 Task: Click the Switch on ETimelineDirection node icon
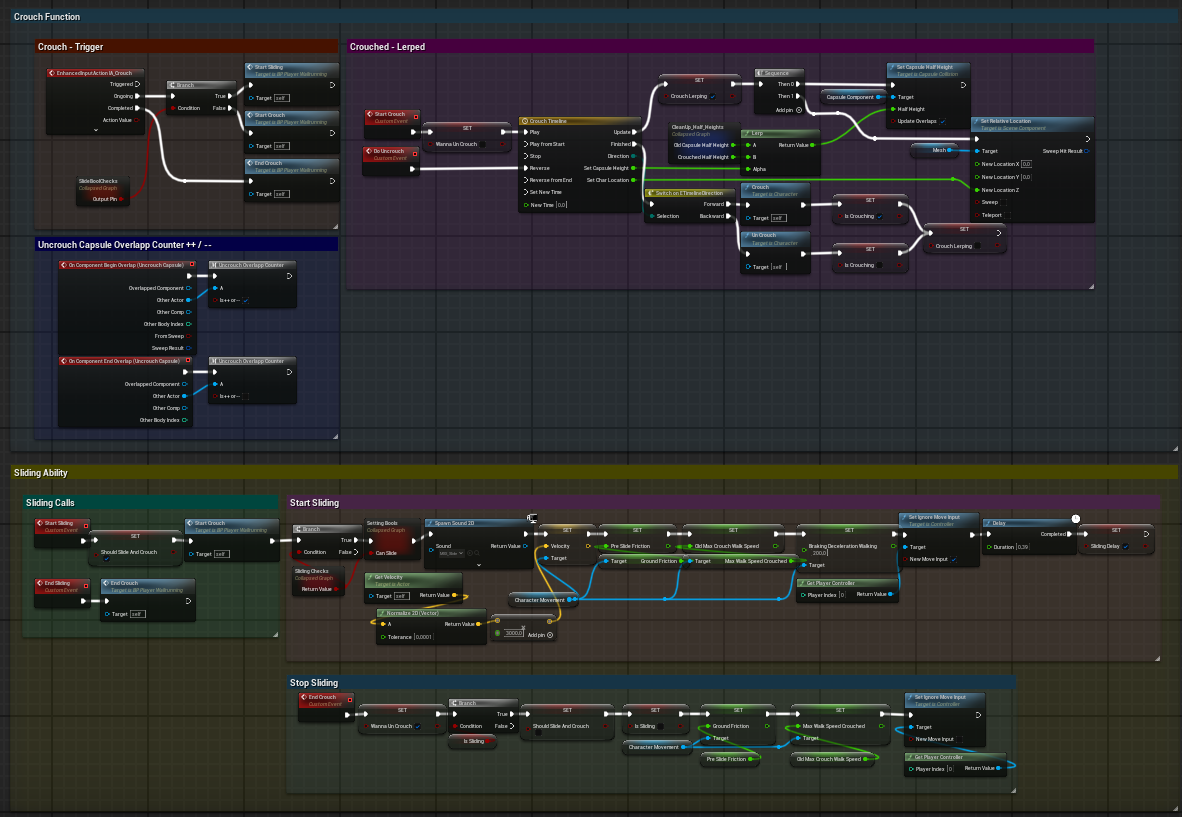pos(650,192)
